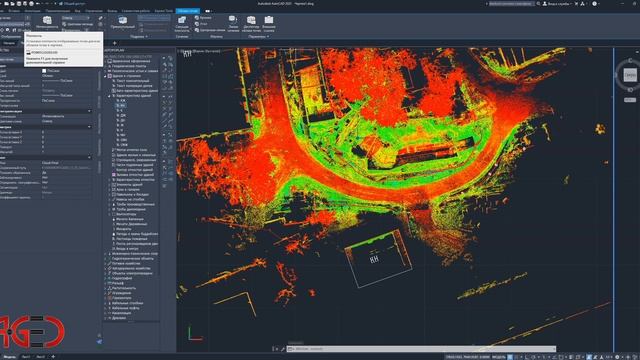Open 'Диспетчер облака точек' point cloud manager
This screenshot has width=640, height=360.
pyautogui.click(x=251, y=24)
